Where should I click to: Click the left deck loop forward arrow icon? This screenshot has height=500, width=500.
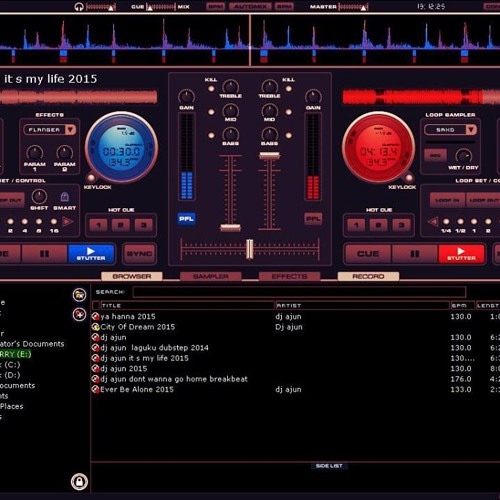(x=68, y=221)
